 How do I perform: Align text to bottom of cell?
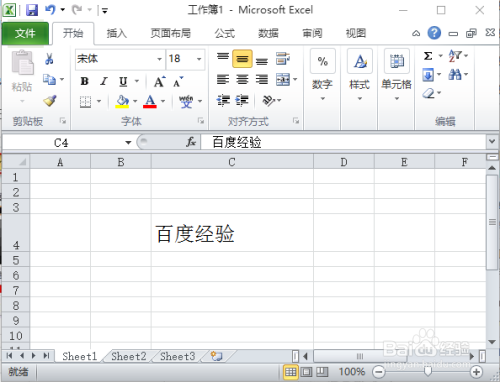click(x=262, y=60)
